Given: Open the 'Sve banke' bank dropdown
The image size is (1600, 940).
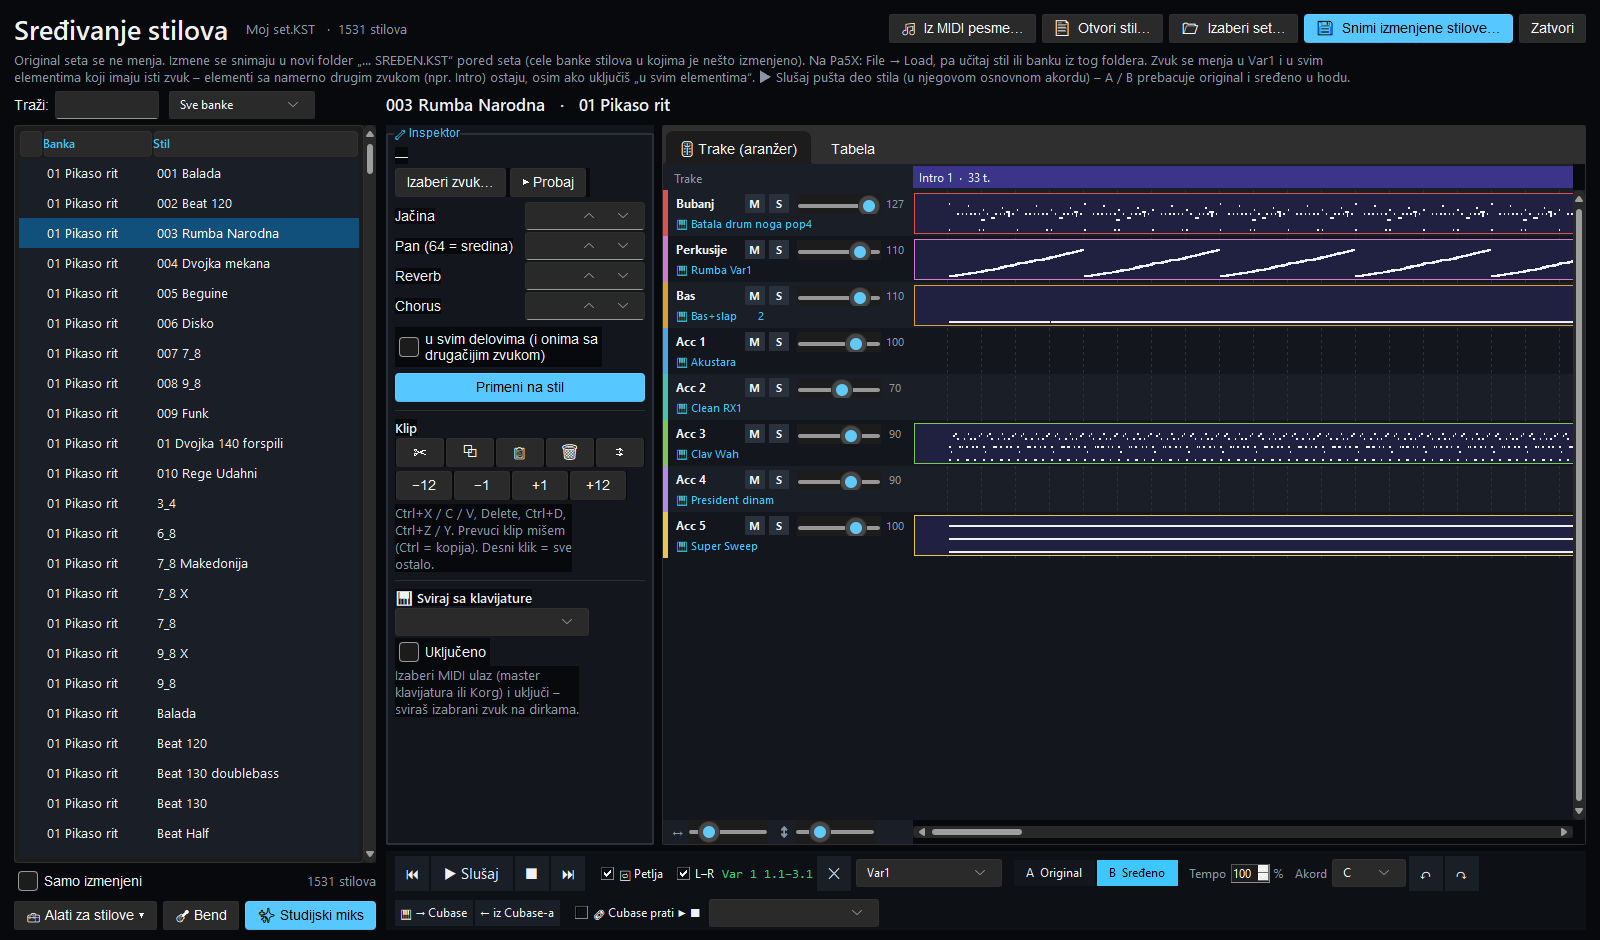Looking at the screenshot, I should tap(241, 105).
